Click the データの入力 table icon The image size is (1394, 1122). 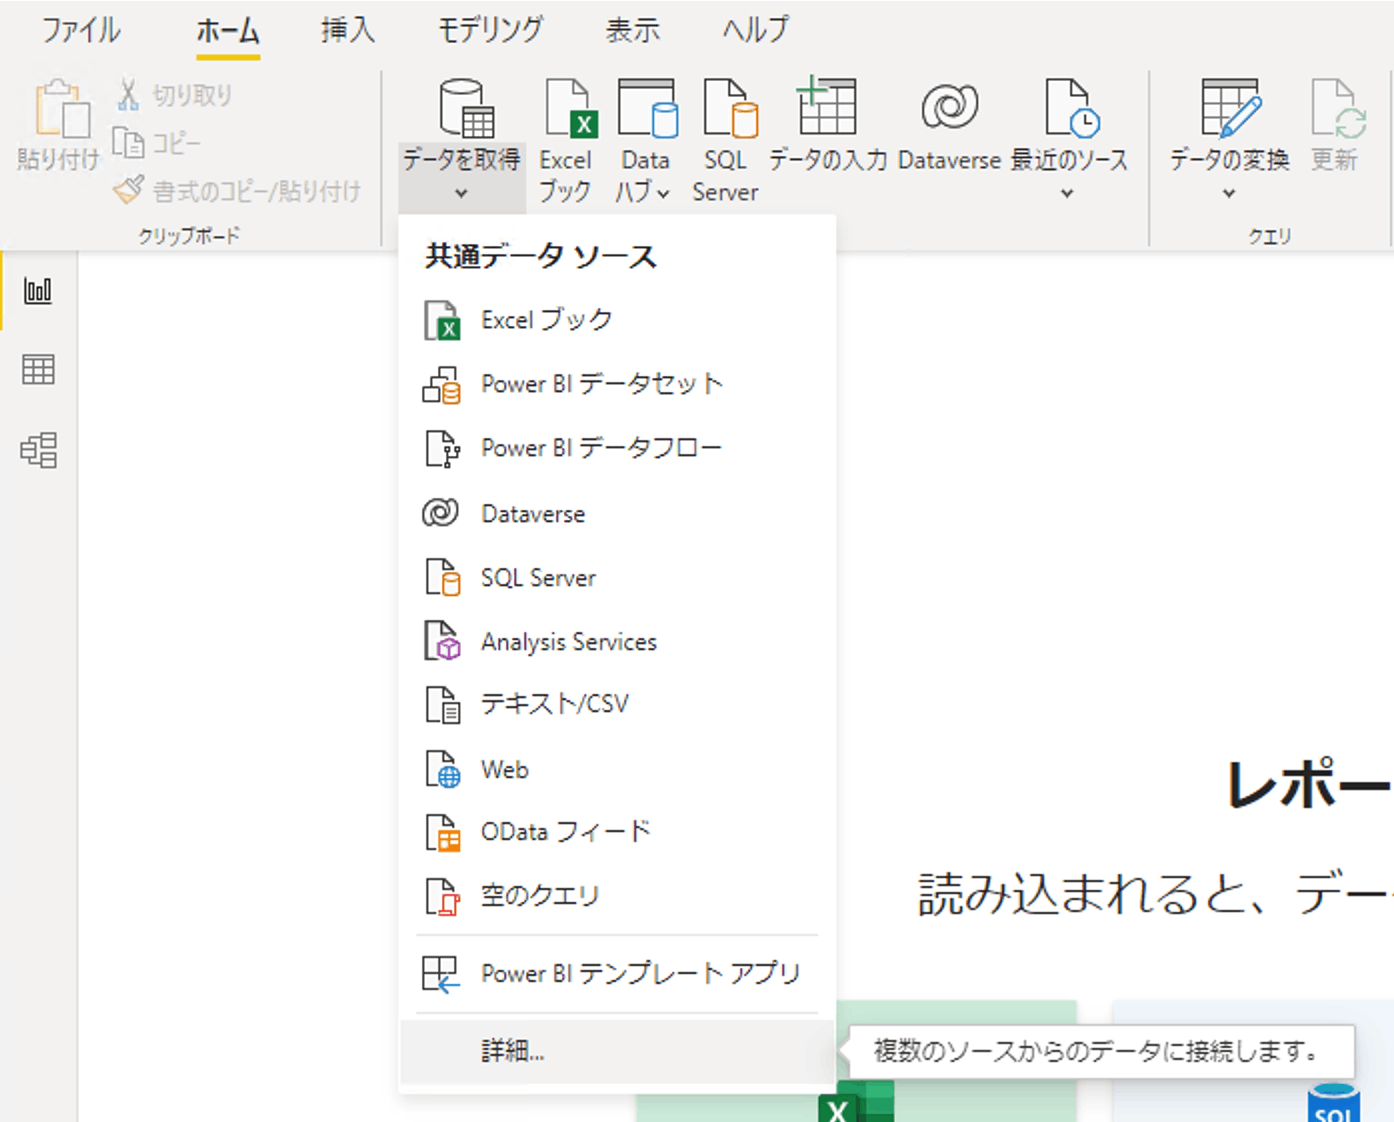(826, 105)
